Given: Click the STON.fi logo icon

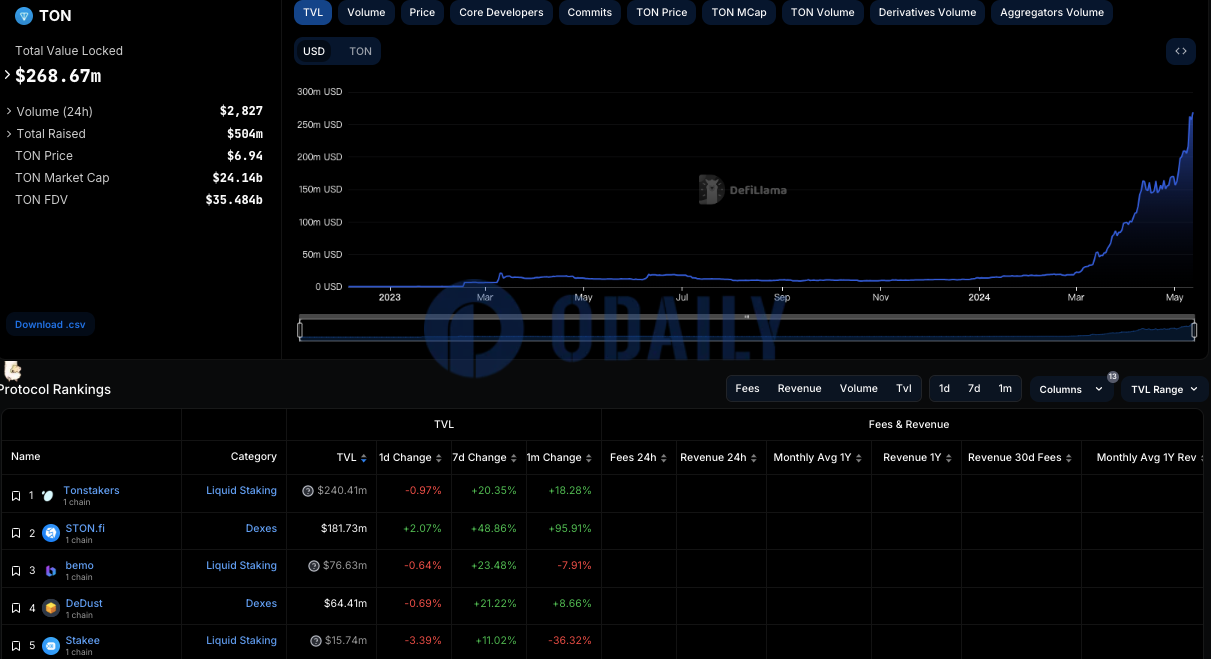Looking at the screenshot, I should click(50, 533).
